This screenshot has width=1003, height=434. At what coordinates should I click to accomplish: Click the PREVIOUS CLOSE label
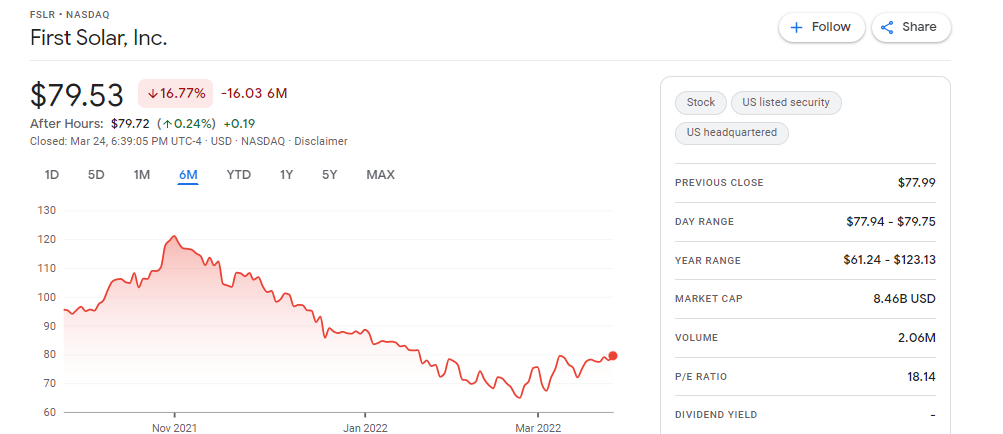[x=719, y=183]
